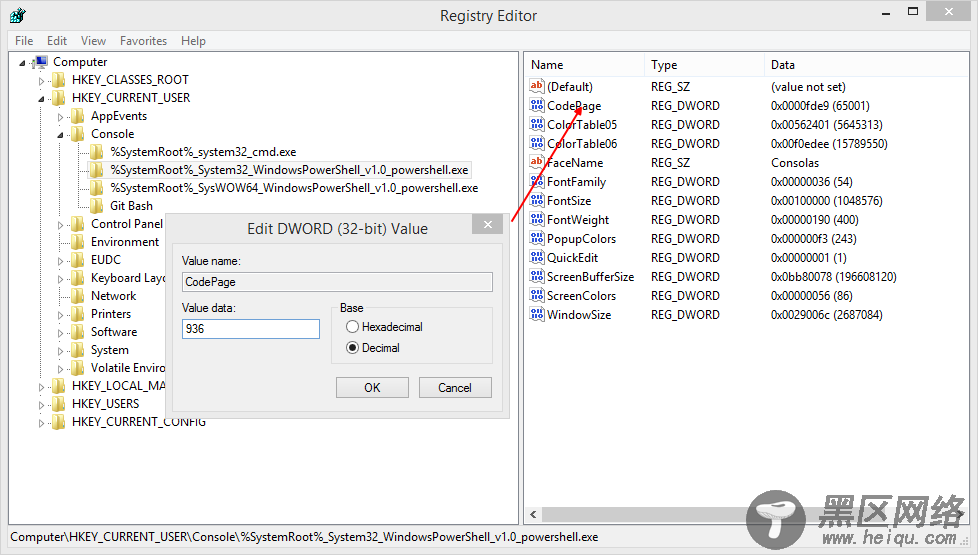The width and height of the screenshot is (978, 555).
Task: Expand the HKEY_CLASSES_ROOT node
Action: click(41, 81)
